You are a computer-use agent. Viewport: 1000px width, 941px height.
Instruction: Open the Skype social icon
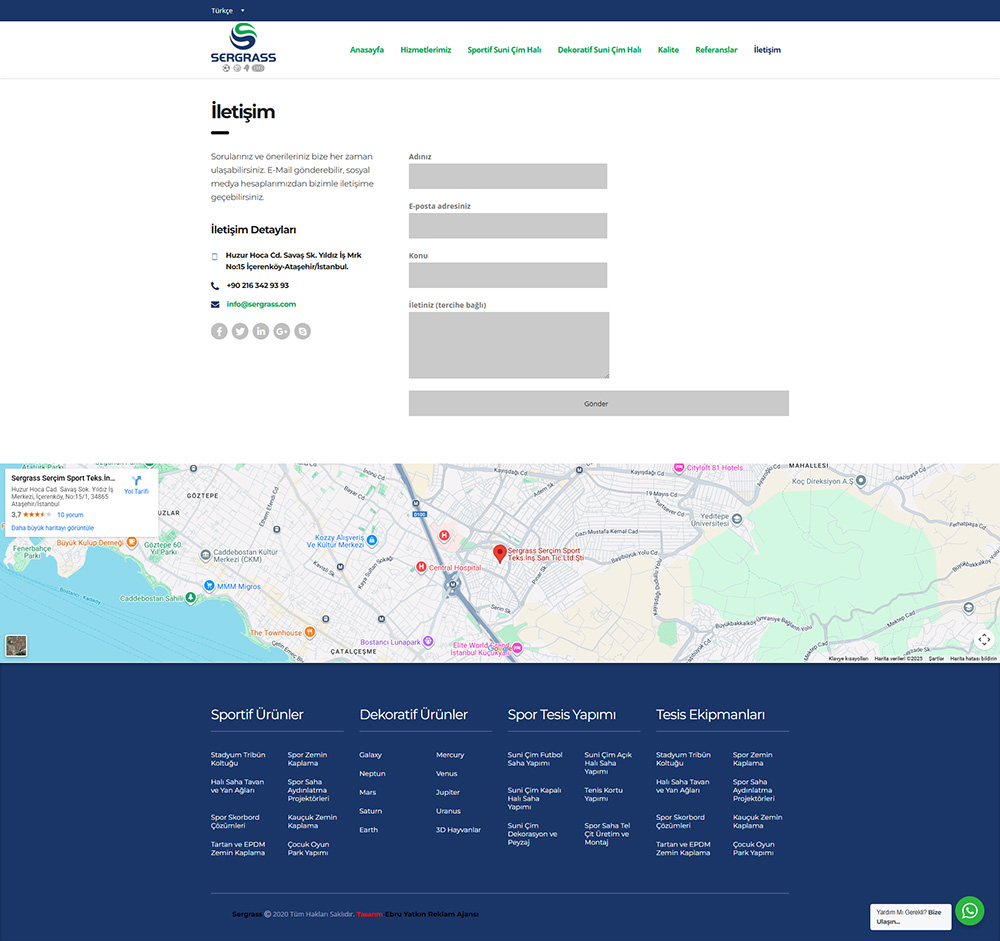pyautogui.click(x=302, y=331)
